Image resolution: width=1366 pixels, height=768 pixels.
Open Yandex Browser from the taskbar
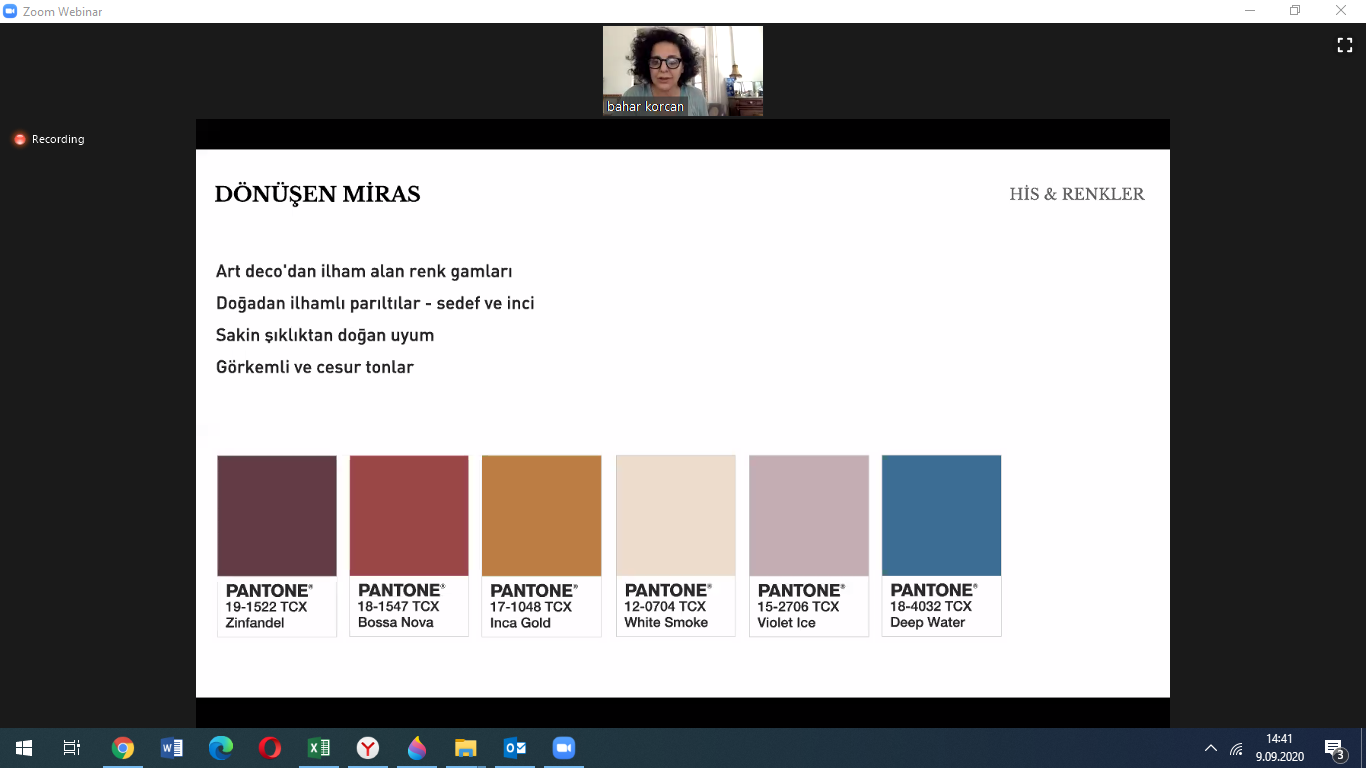pyautogui.click(x=368, y=748)
